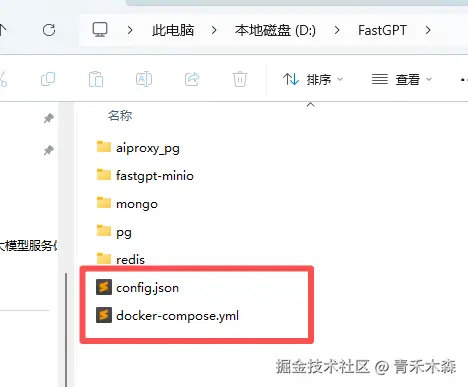
Task: Select 此电脑 in the breadcrumb path
Action: click(x=173, y=30)
